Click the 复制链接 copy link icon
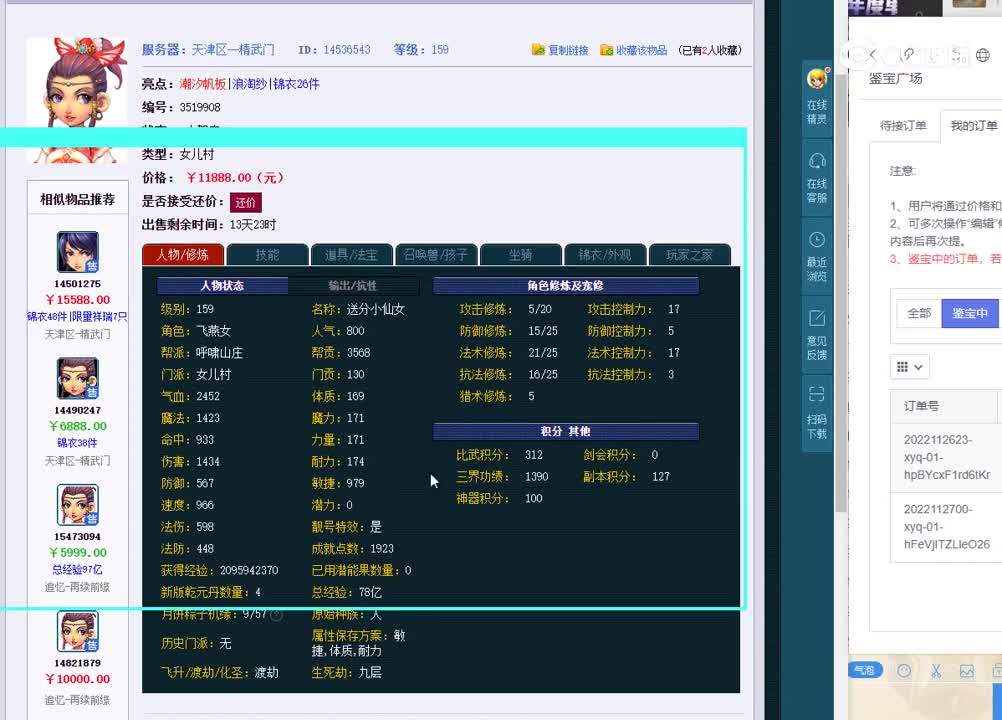The width and height of the screenshot is (1002, 720). click(539, 50)
